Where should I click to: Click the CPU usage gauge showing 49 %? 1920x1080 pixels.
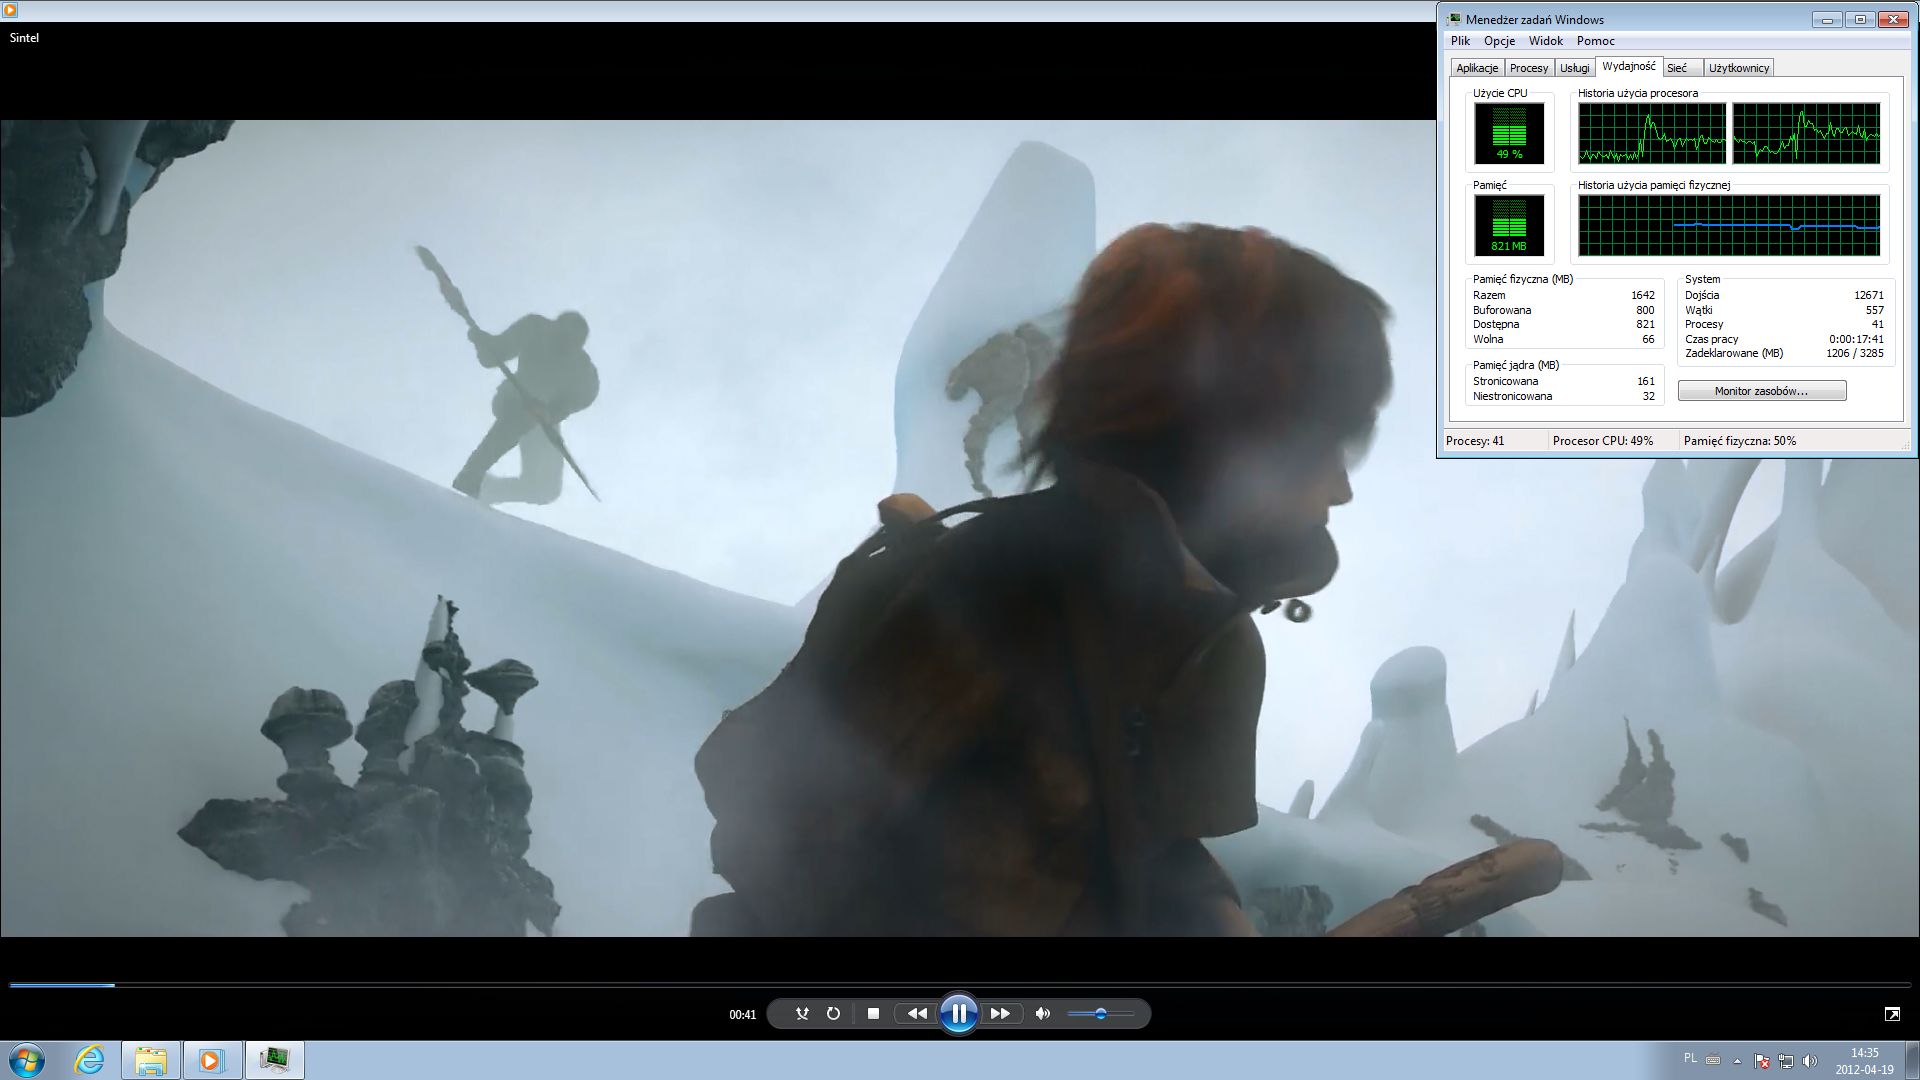pos(1509,133)
